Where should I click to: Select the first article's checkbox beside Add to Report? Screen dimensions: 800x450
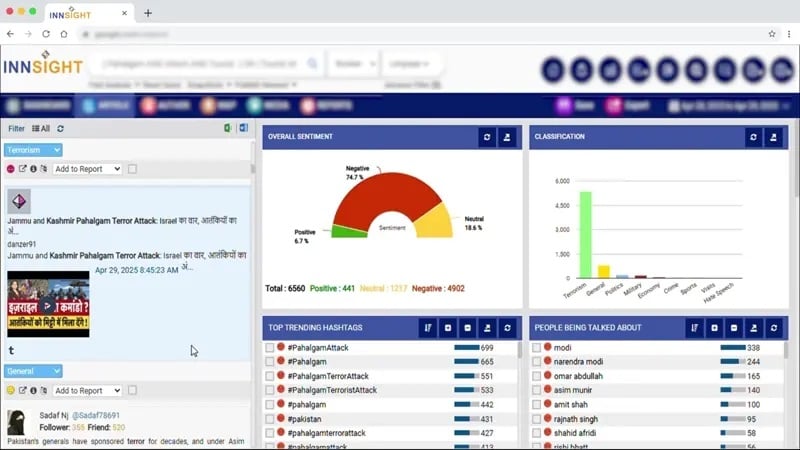coord(132,169)
